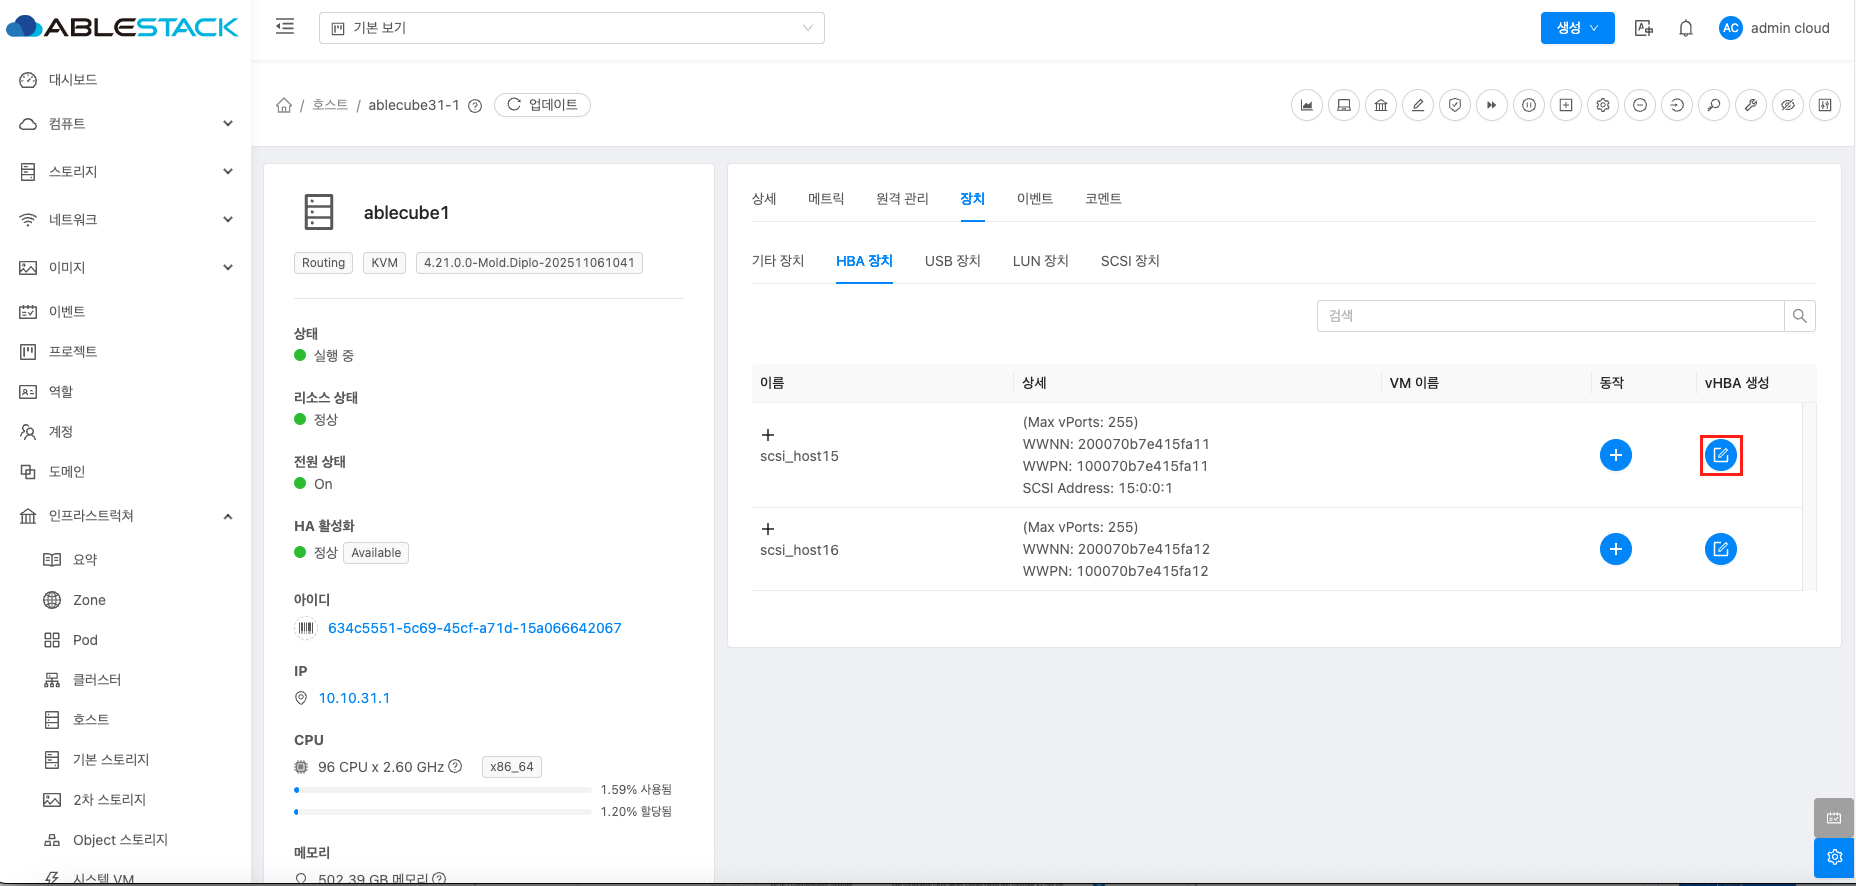The image size is (1856, 886).
Task: Click the pause circle icon in host toolbar
Action: 1529,105
